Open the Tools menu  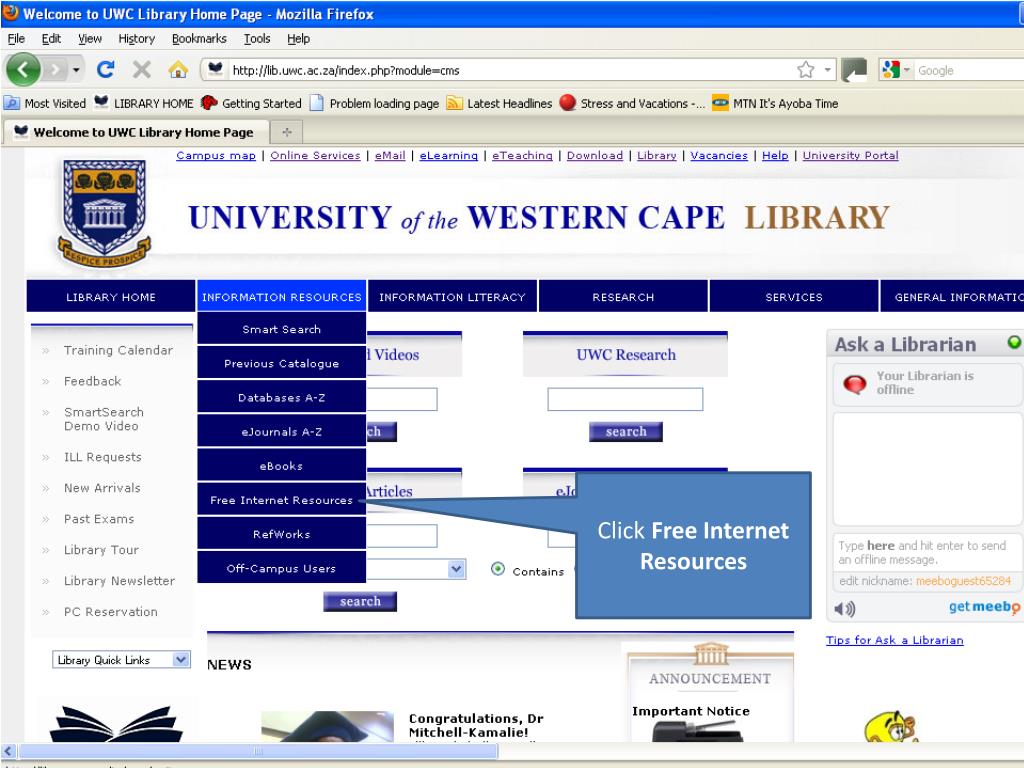pos(257,39)
